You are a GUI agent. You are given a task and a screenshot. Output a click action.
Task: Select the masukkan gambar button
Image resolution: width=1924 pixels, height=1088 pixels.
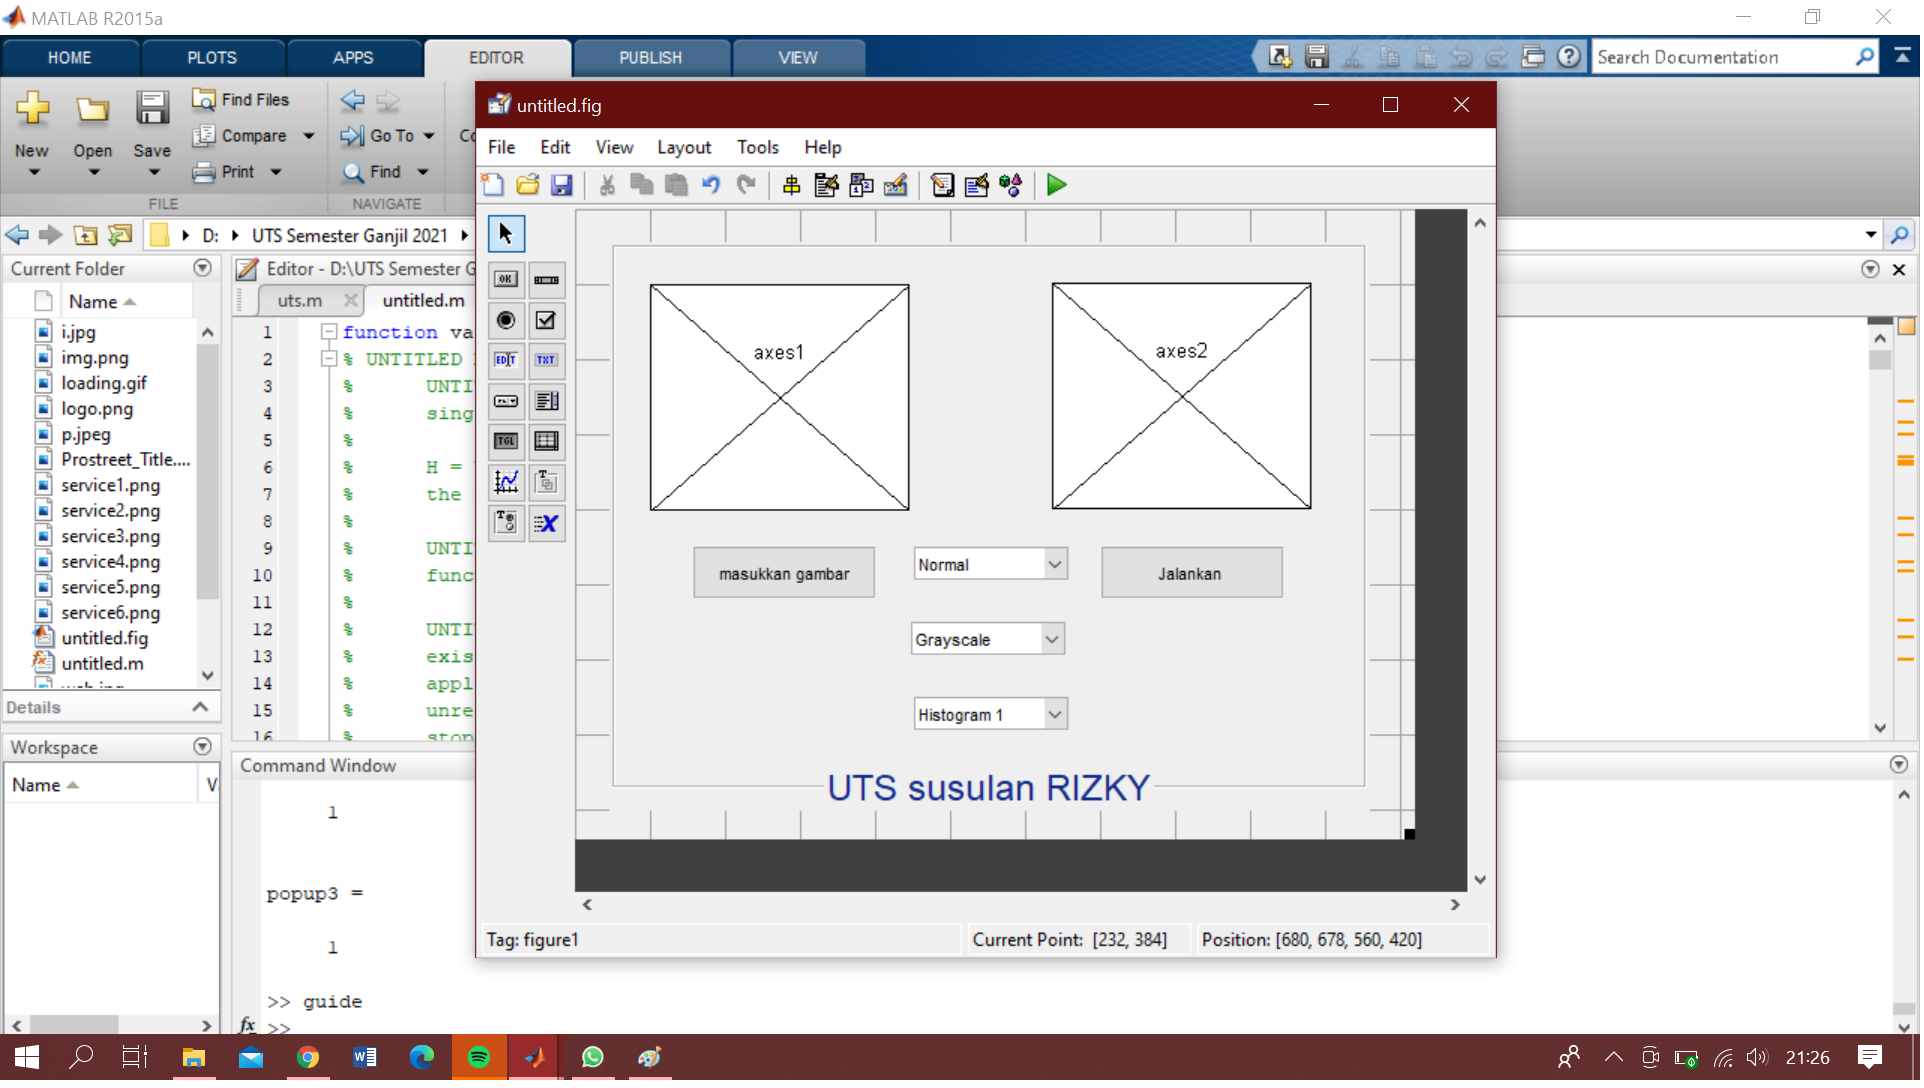click(785, 574)
